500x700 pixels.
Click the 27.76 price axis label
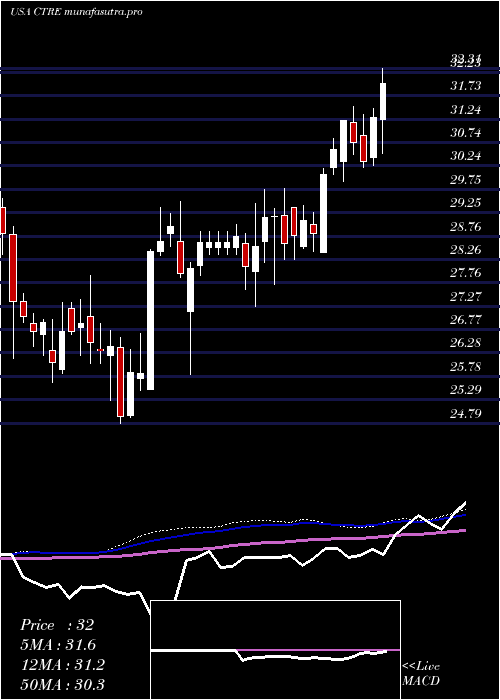tap(466, 273)
